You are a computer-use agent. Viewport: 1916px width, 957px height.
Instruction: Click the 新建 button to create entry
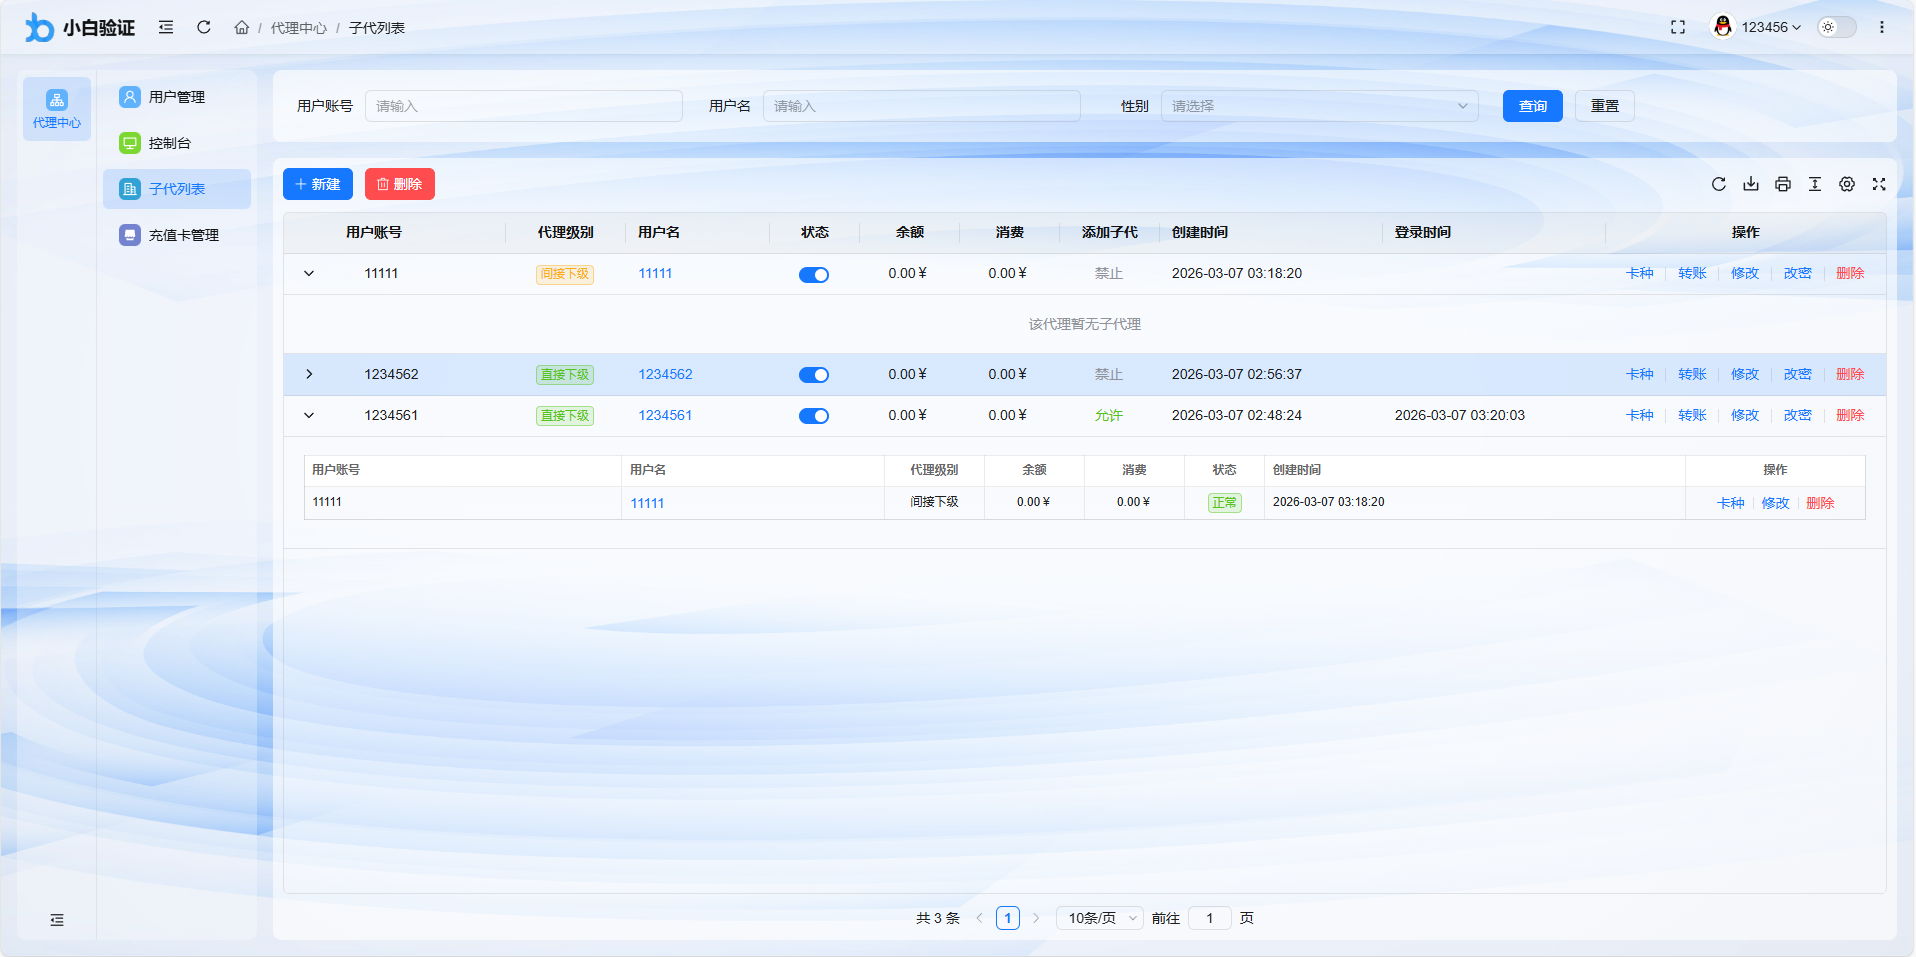(x=318, y=184)
